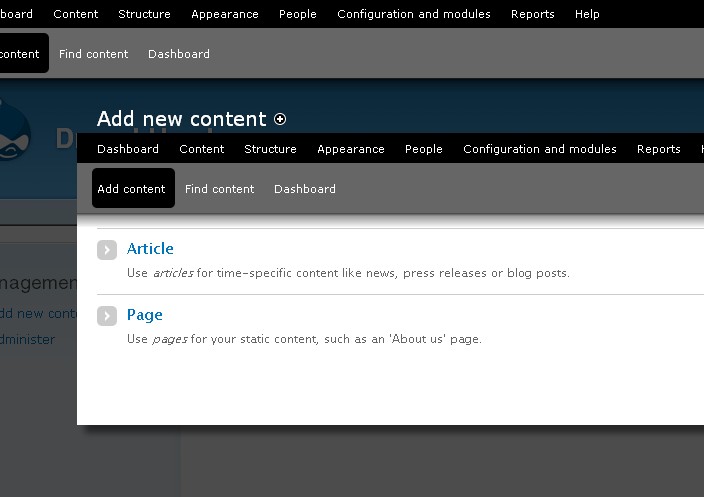Click the arrow icon next to Article
Viewport: 704px width, 497px height.
click(107, 250)
